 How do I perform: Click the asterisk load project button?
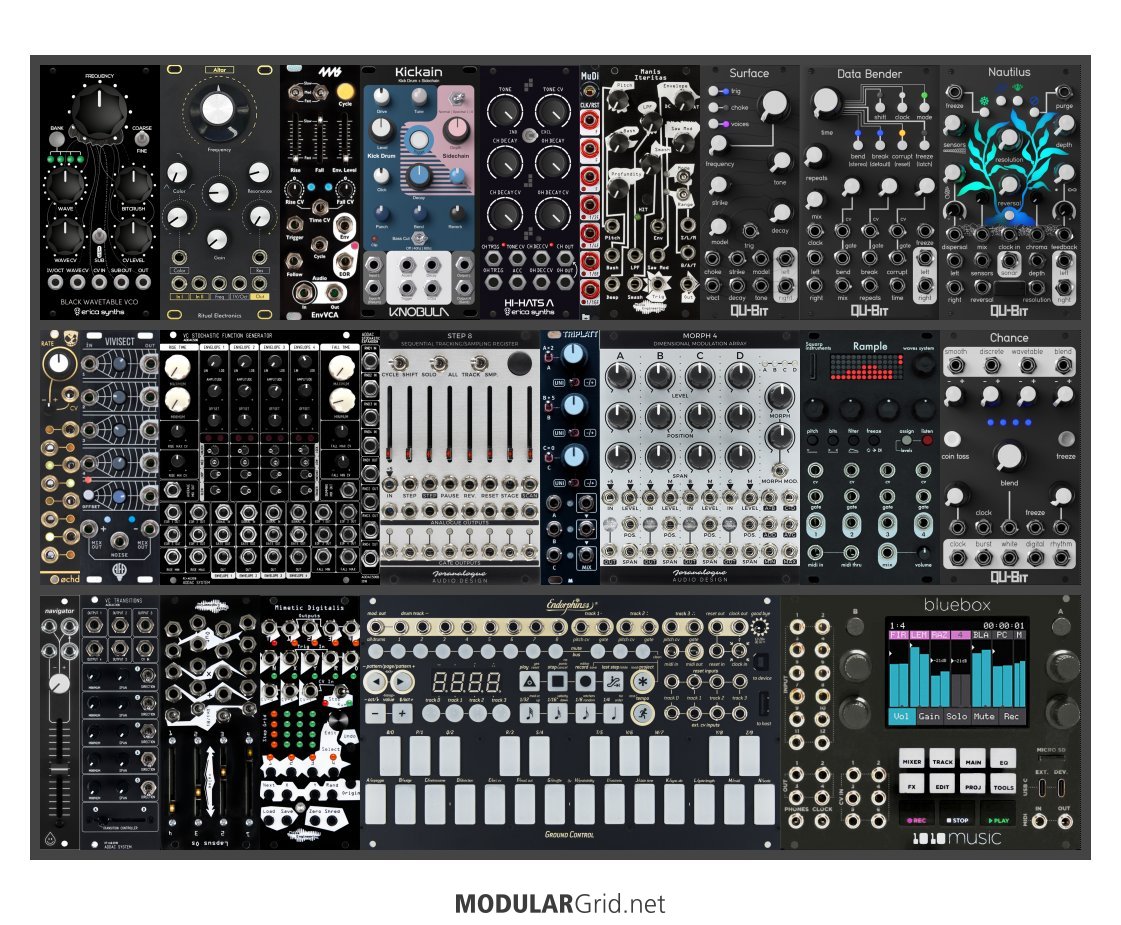(642, 681)
